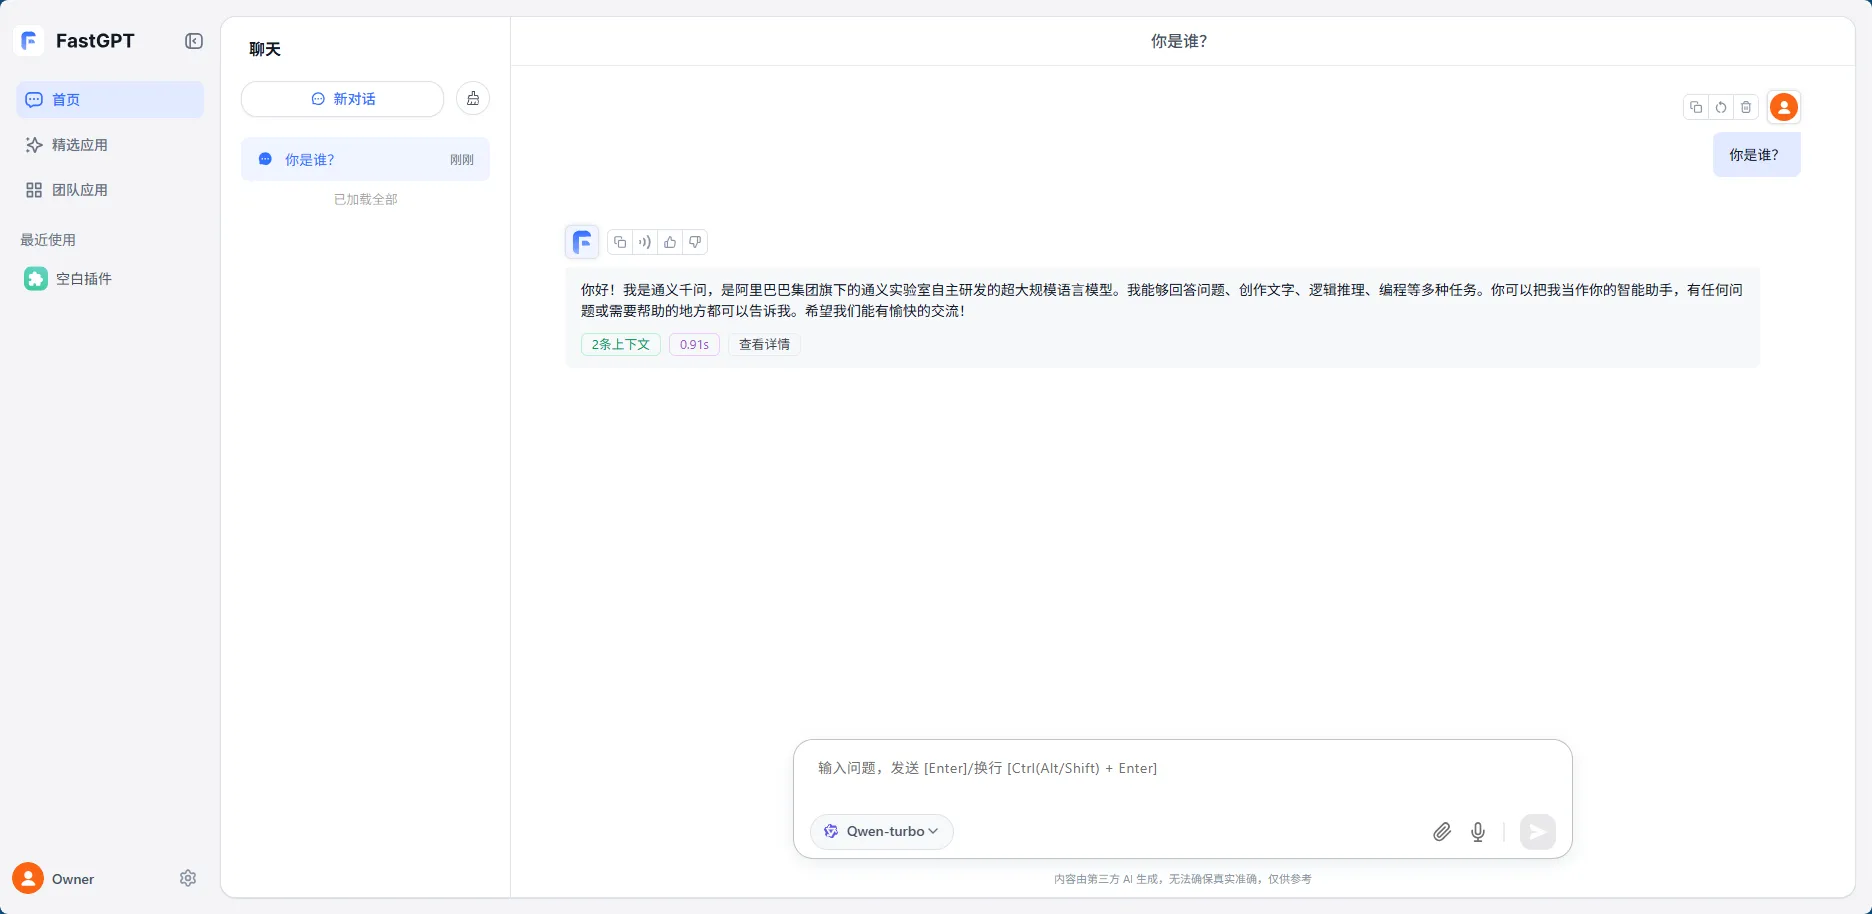Image resolution: width=1872 pixels, height=914 pixels.
Task: Attach a file with the paperclip icon
Action: [x=1441, y=831]
